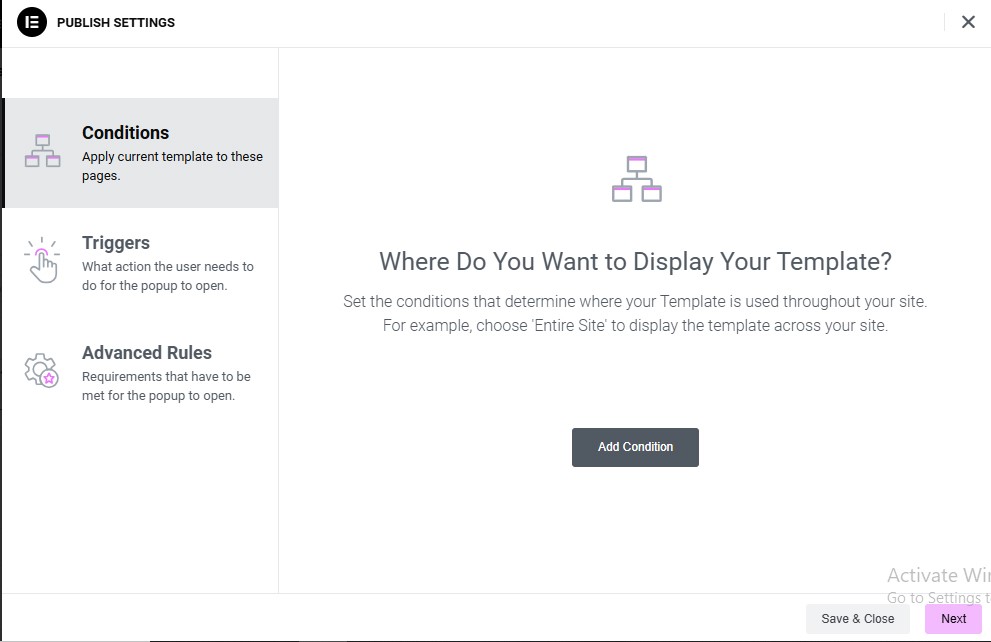This screenshot has width=991, height=642.
Task: Switch to the Advanced Rules tab
Action: click(140, 373)
